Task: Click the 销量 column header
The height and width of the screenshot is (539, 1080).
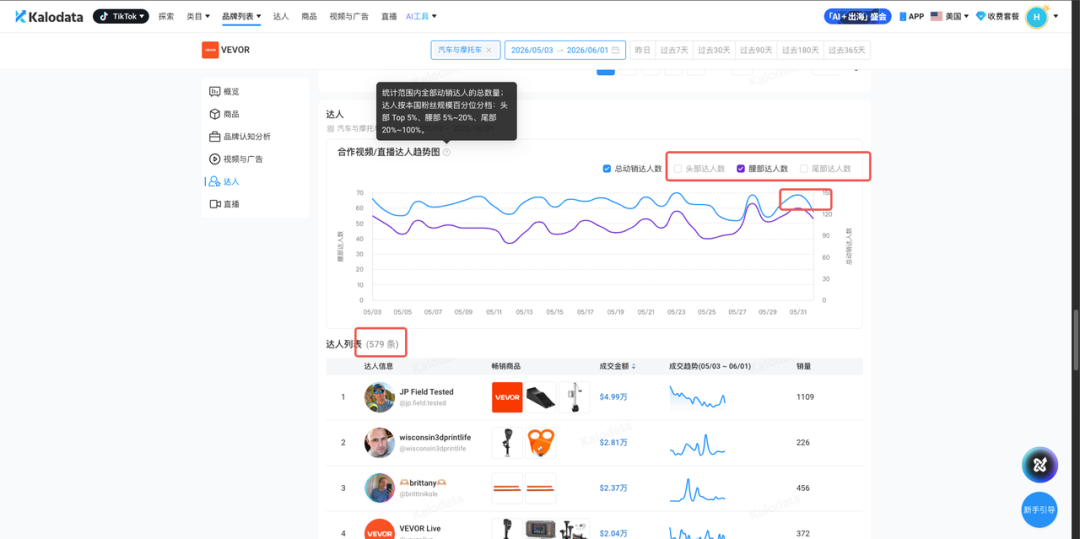Action: [803, 366]
